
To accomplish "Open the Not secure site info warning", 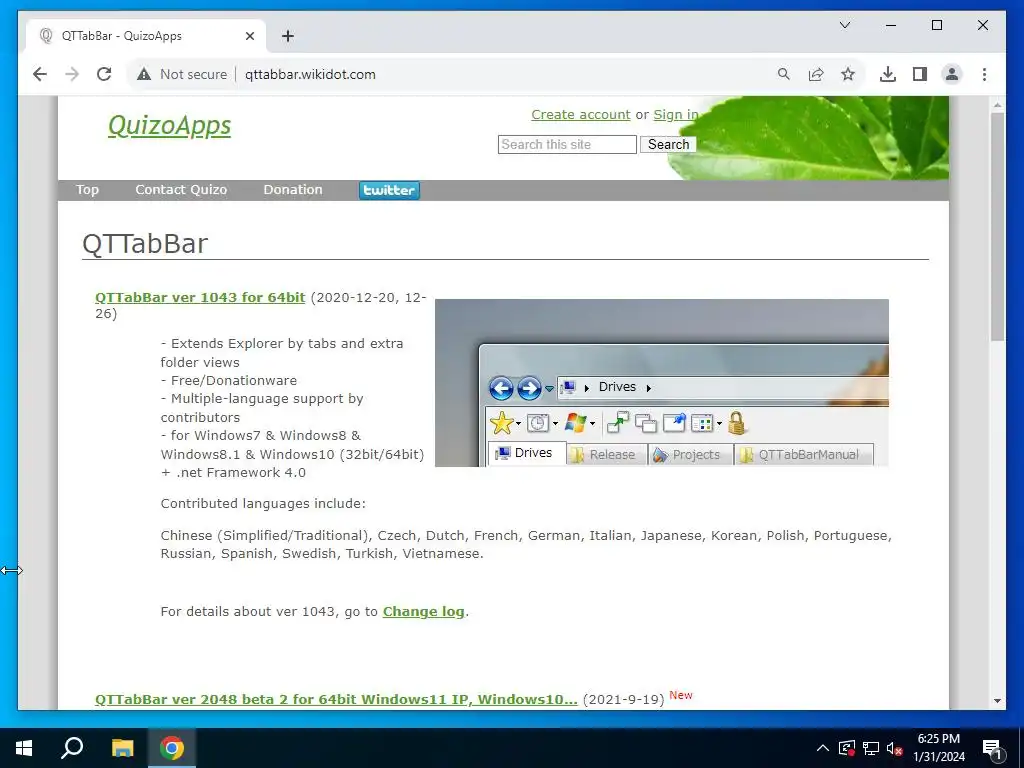I will (x=182, y=74).
